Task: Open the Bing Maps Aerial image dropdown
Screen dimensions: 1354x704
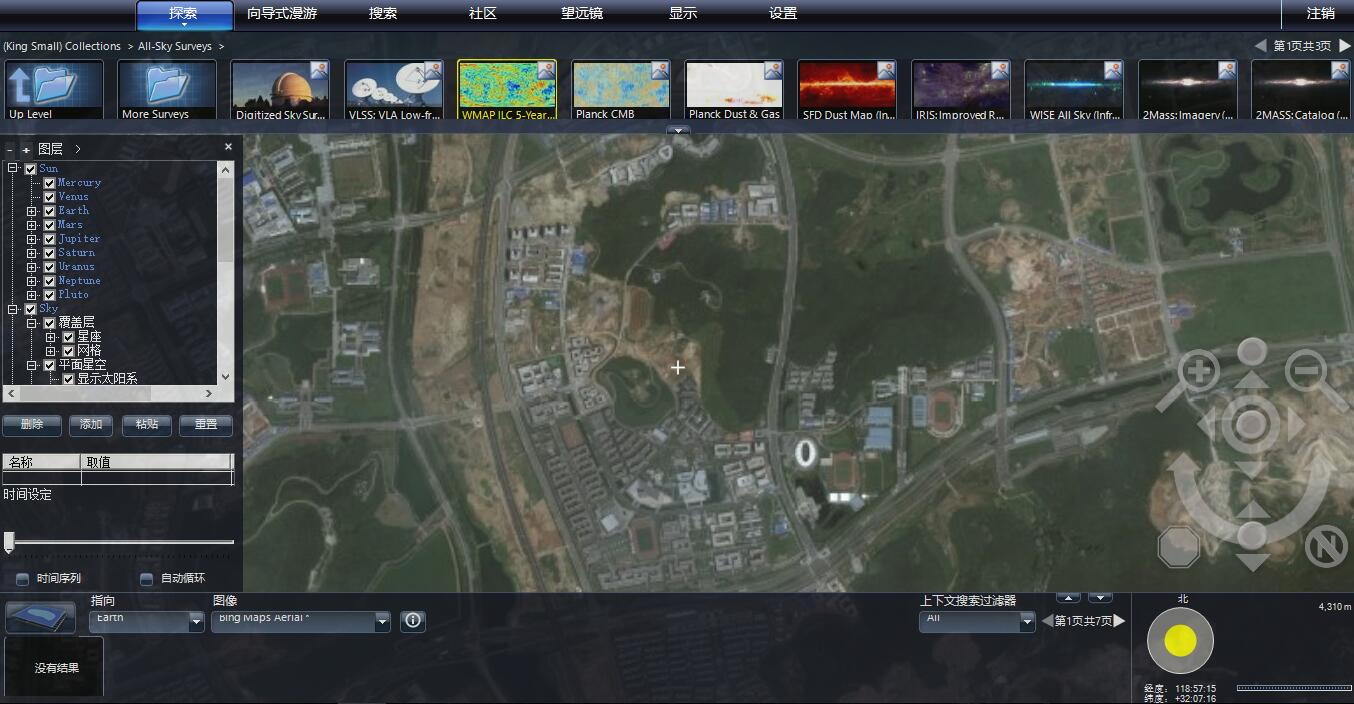Action: click(x=381, y=622)
